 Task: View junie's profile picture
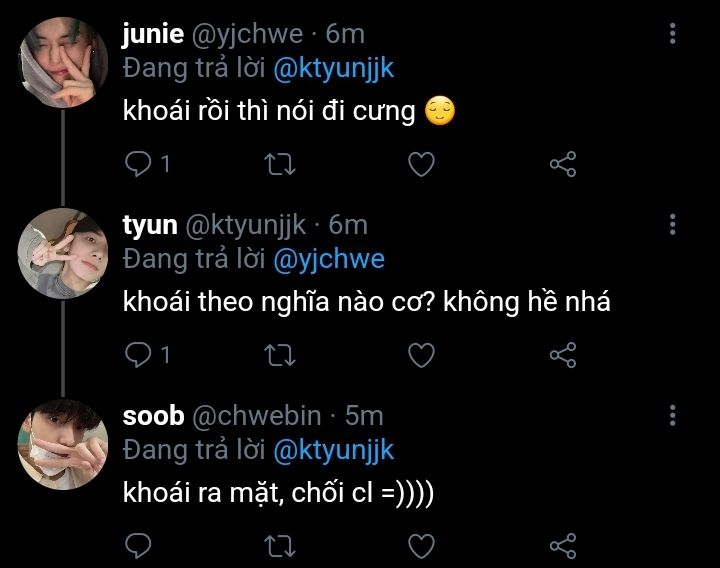tap(63, 62)
